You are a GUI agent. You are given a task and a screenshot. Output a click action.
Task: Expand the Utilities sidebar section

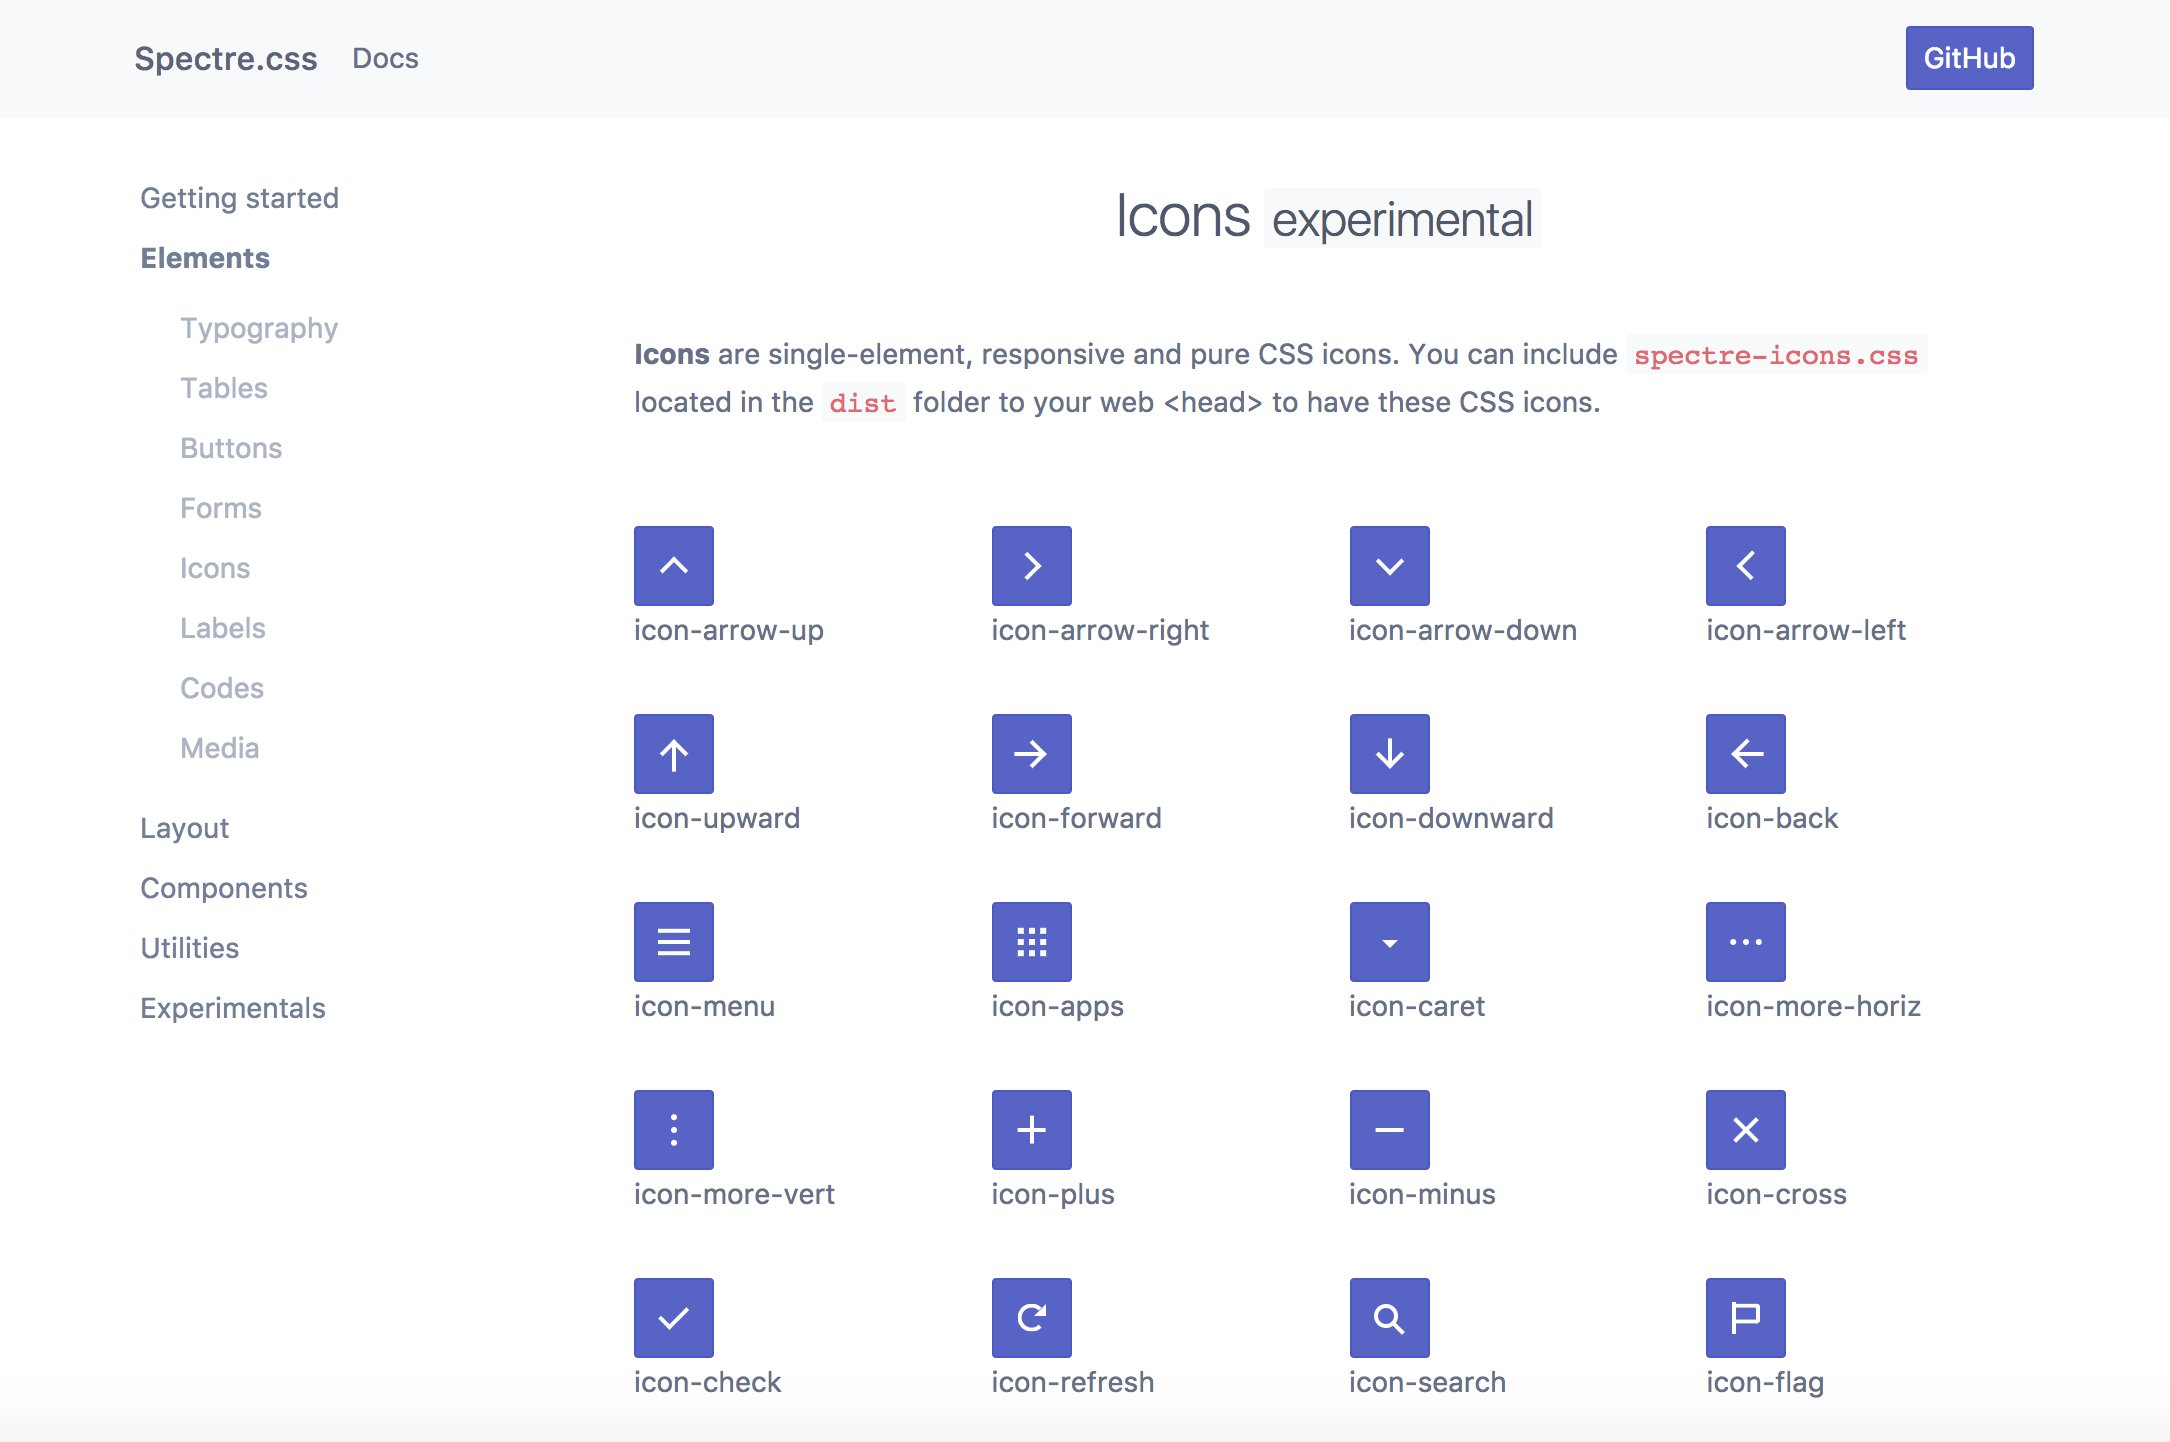point(190,948)
